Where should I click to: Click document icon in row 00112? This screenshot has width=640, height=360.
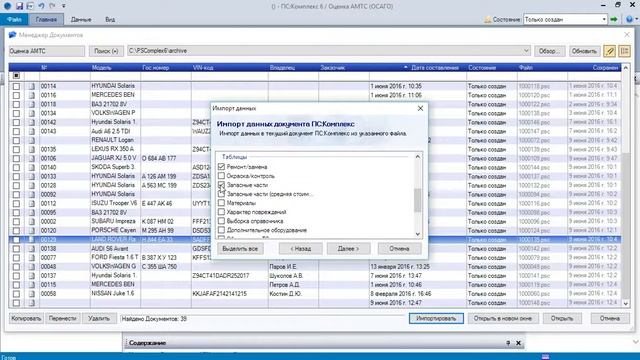point(32,203)
